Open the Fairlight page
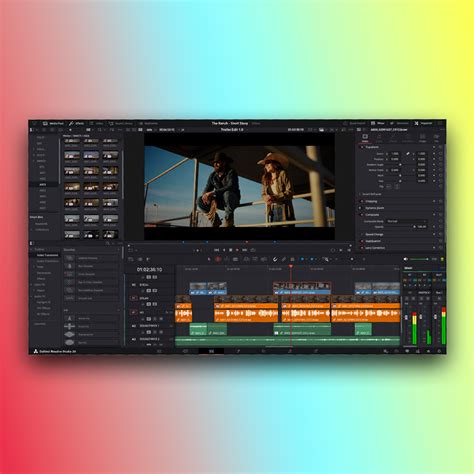Viewport: 474px width, 474px height. (290, 351)
